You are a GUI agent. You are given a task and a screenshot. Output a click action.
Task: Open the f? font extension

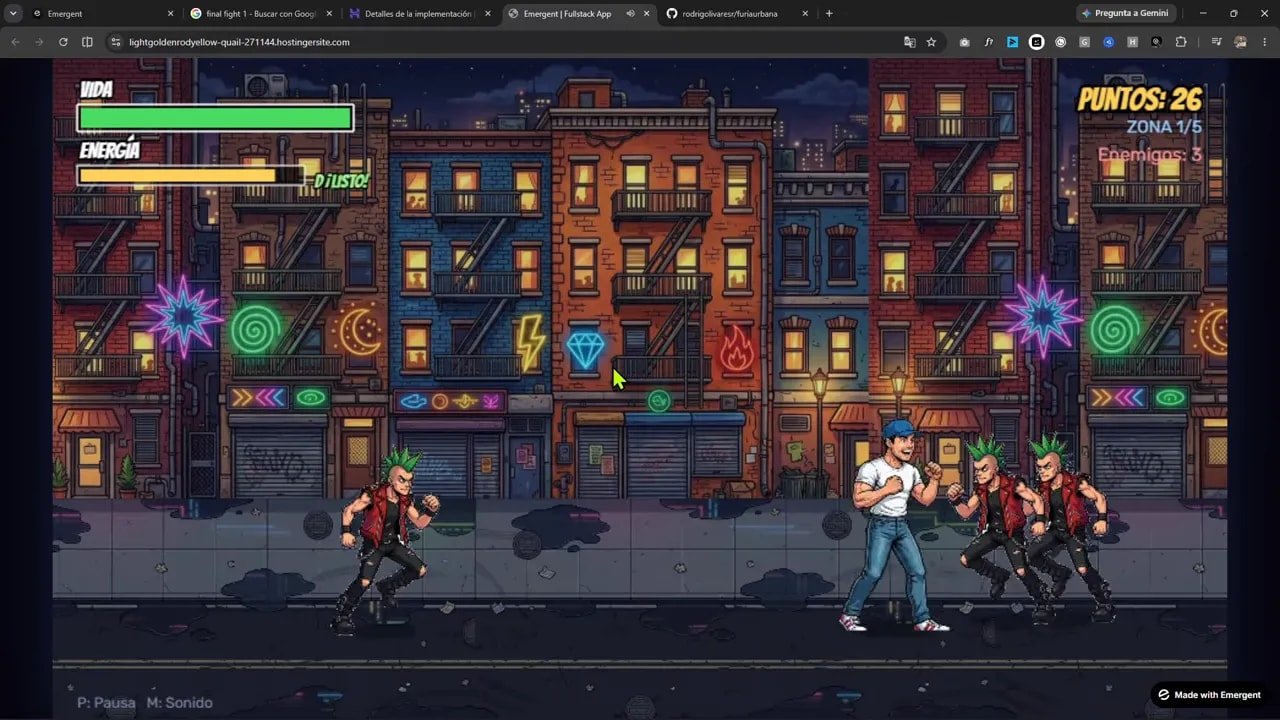coord(988,42)
